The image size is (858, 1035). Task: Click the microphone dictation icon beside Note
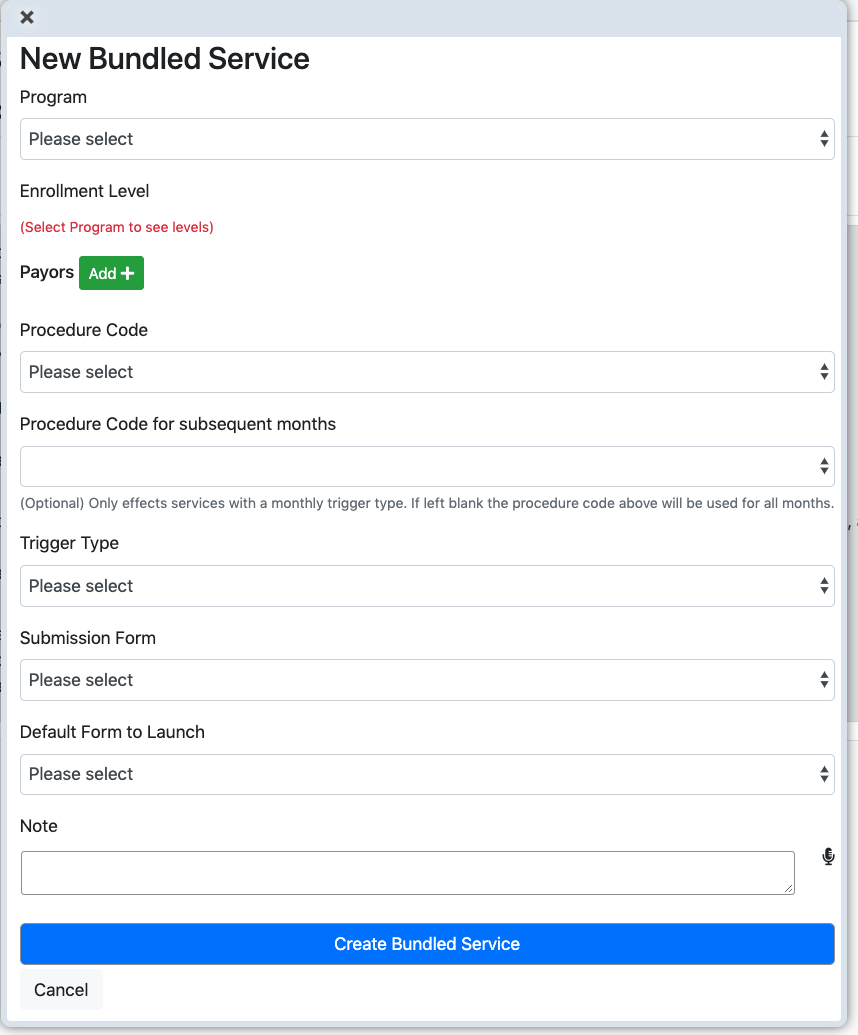[828, 857]
